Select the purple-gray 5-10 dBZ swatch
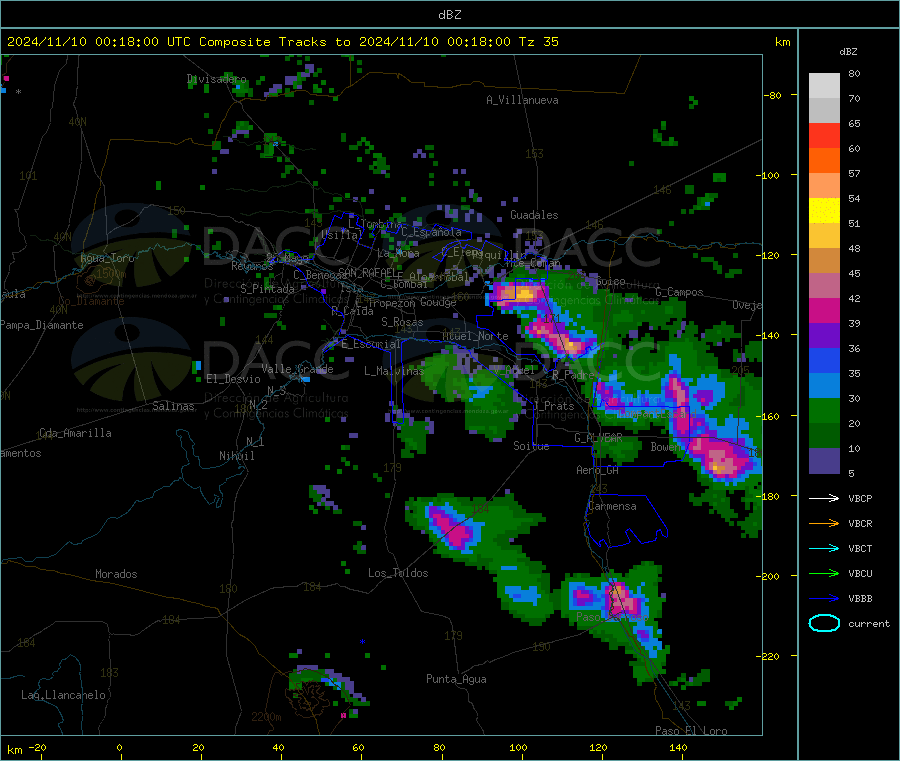Screen dimensions: 900x761 pyautogui.click(x=824, y=461)
